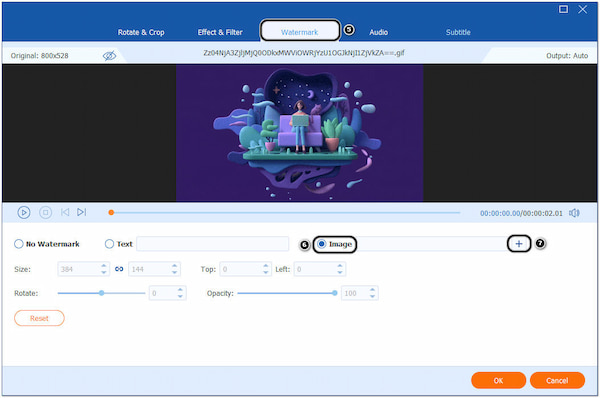Adjust the Rotate slider handle
Viewport: 600px width, 398px height.
coord(101,293)
